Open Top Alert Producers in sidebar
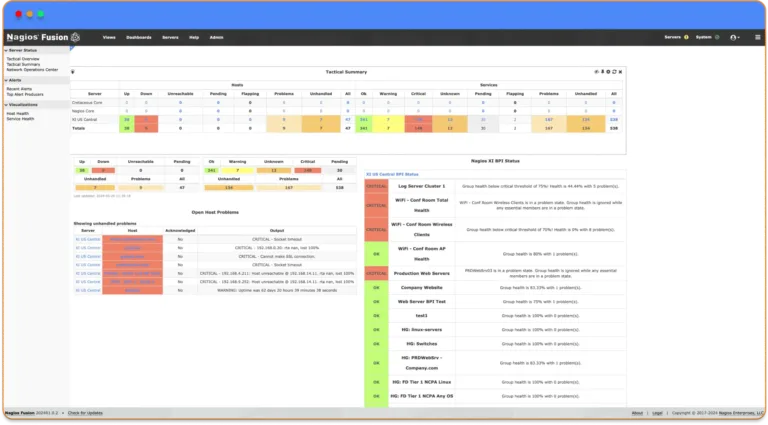Screen dimensions: 768x425 coord(25,93)
